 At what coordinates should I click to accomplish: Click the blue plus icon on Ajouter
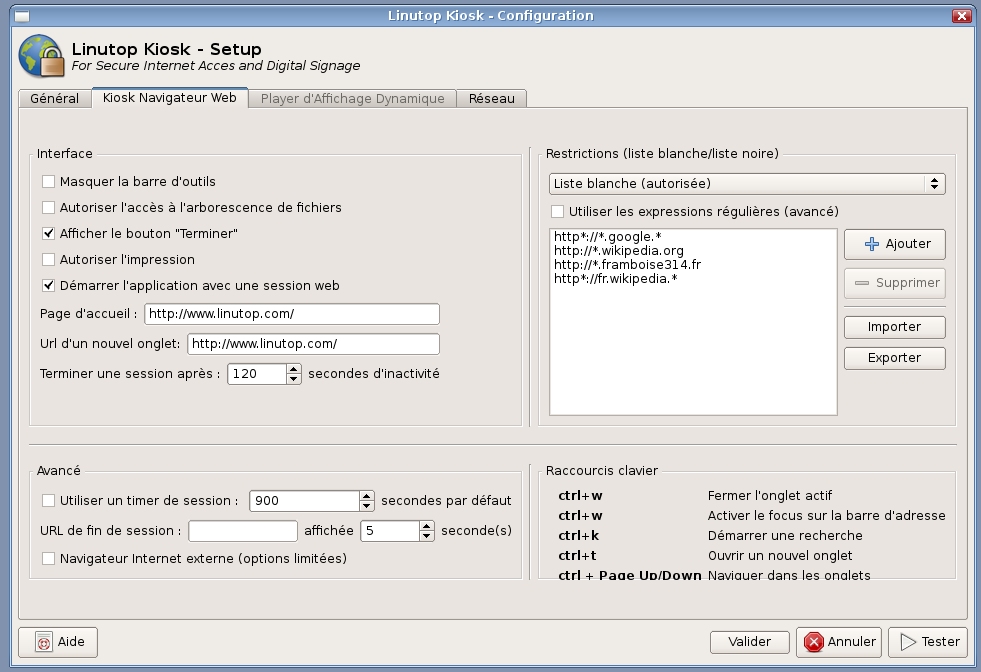pos(872,244)
